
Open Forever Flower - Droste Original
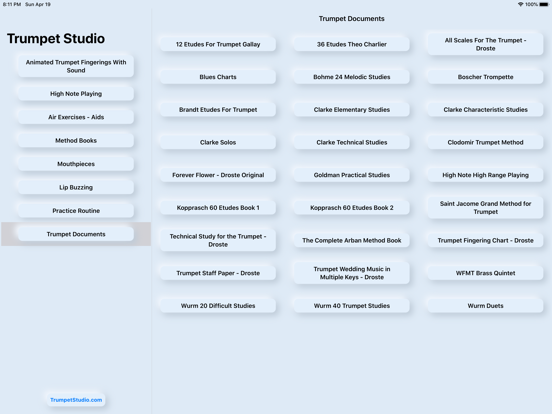tap(218, 175)
